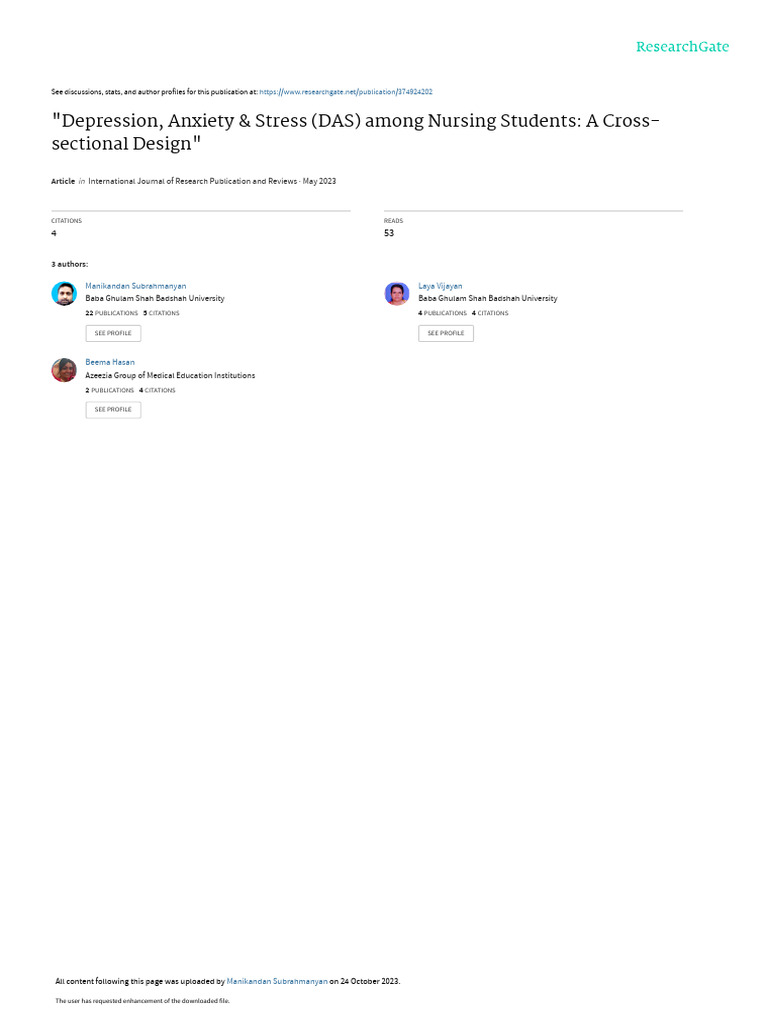Click See Profile under Beema Hasan
This screenshot has height=1024, width=768.
(113, 409)
